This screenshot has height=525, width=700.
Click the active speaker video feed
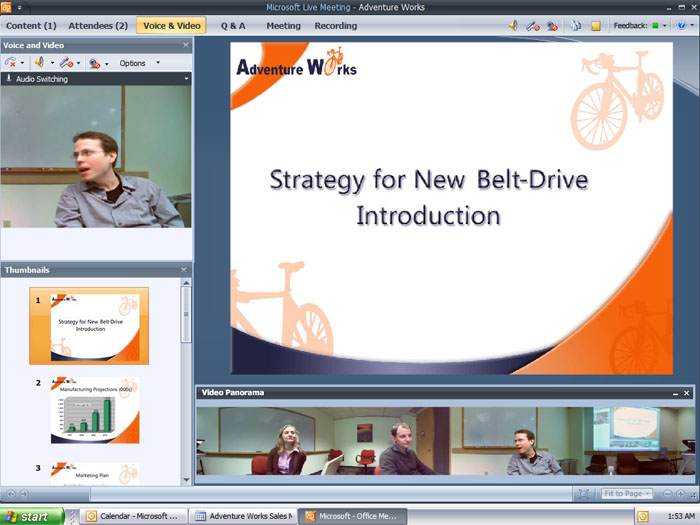[x=96, y=156]
